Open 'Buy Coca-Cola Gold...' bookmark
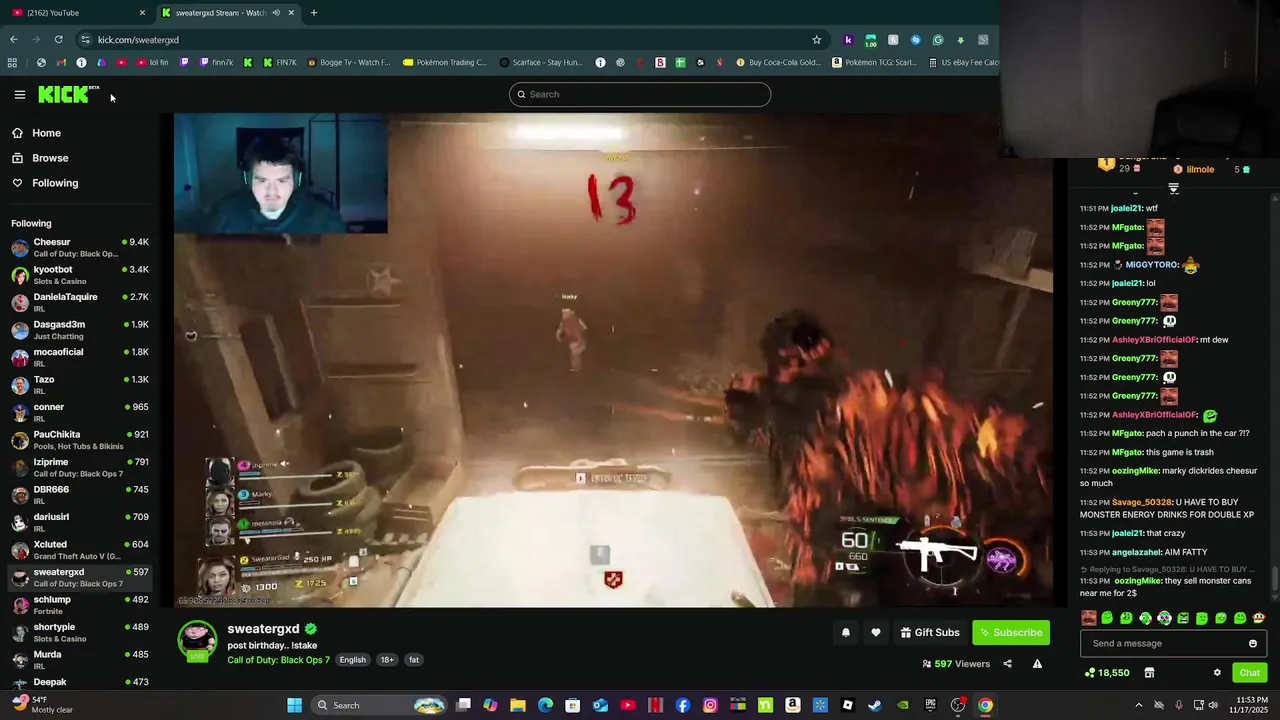This screenshot has height=720, width=1280. [x=778, y=62]
